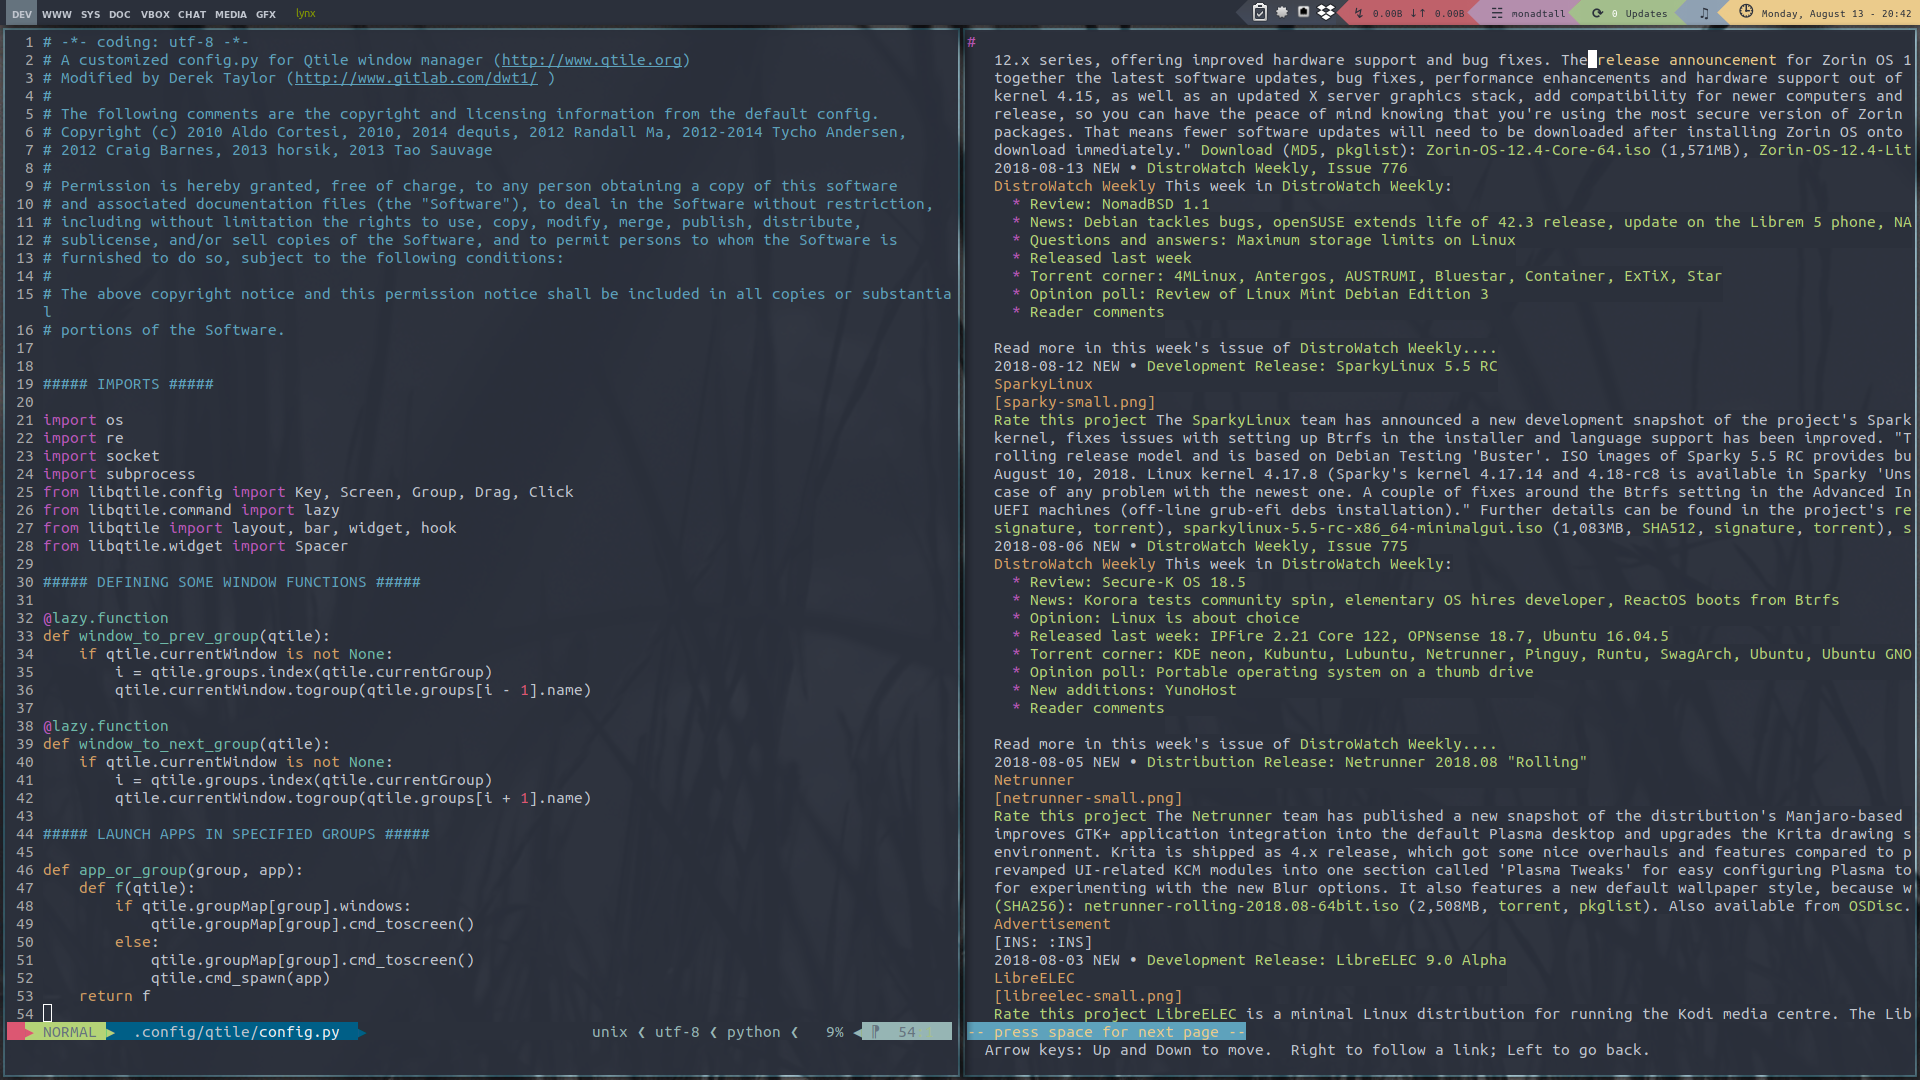The image size is (1920, 1080).
Task: Click the clock icon by the date
Action: tap(1746, 13)
